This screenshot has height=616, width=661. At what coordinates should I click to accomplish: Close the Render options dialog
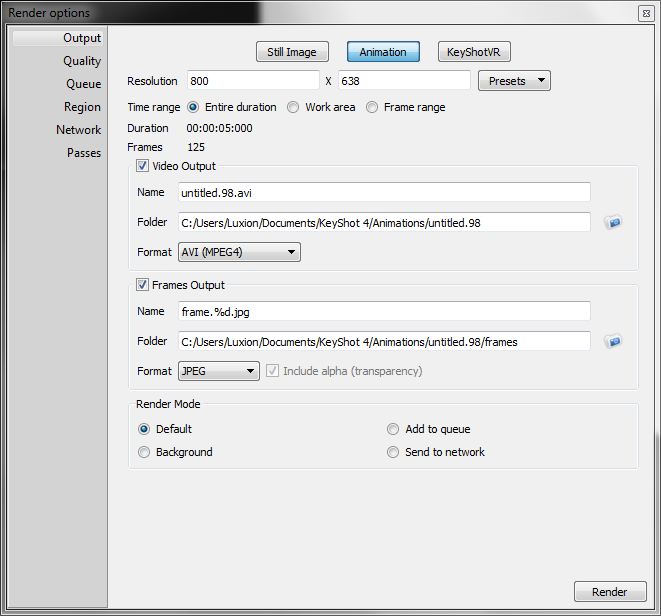pos(646,13)
